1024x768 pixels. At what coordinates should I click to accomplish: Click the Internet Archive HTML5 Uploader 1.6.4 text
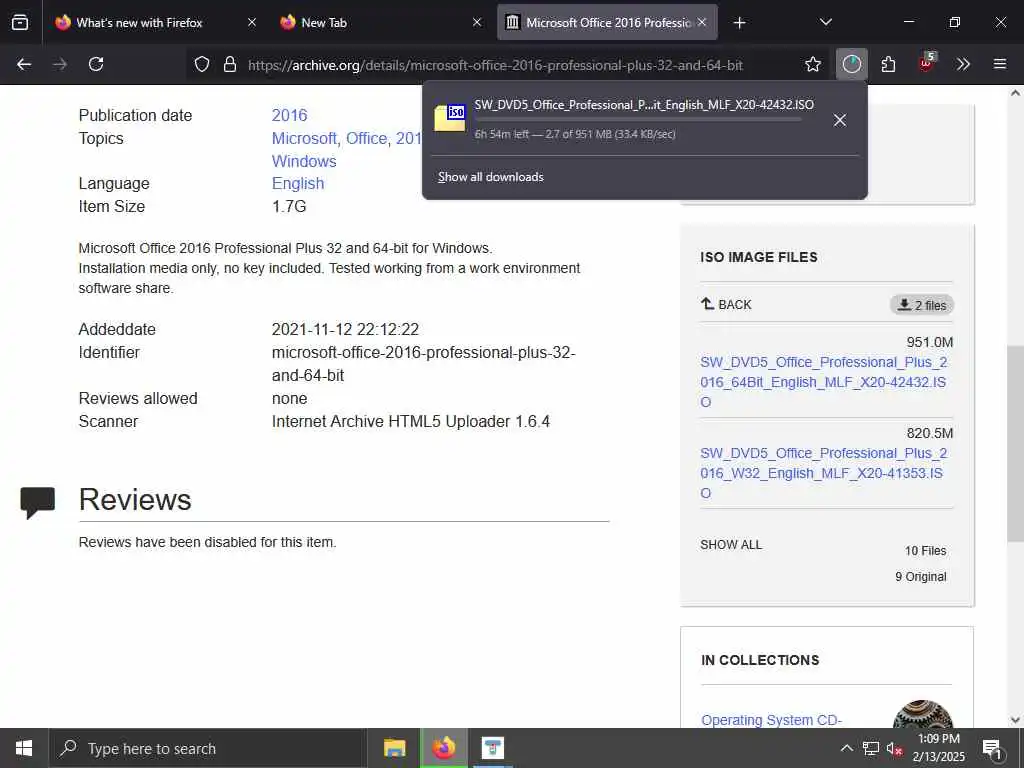tap(411, 421)
